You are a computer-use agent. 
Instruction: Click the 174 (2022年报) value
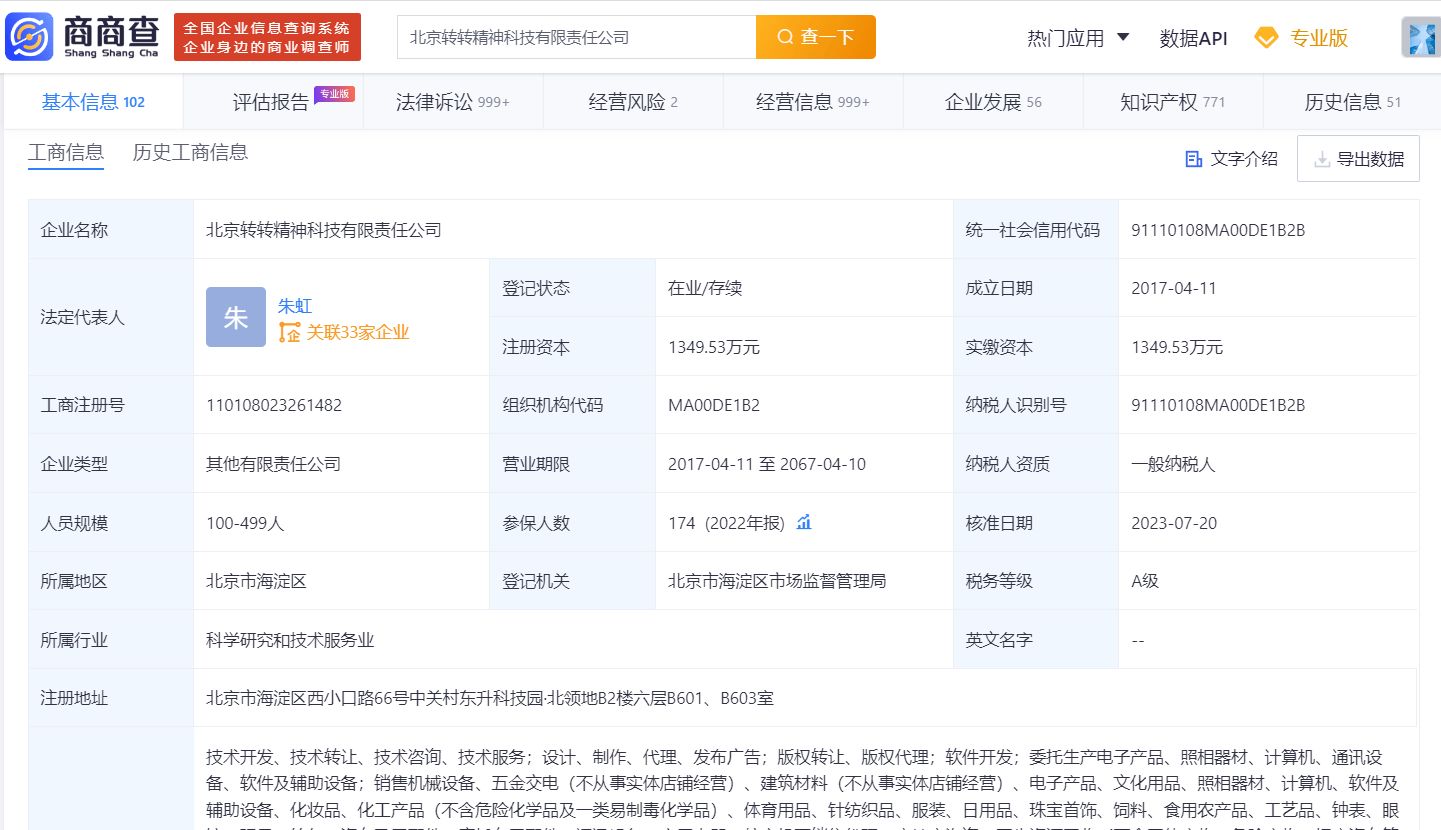727,522
